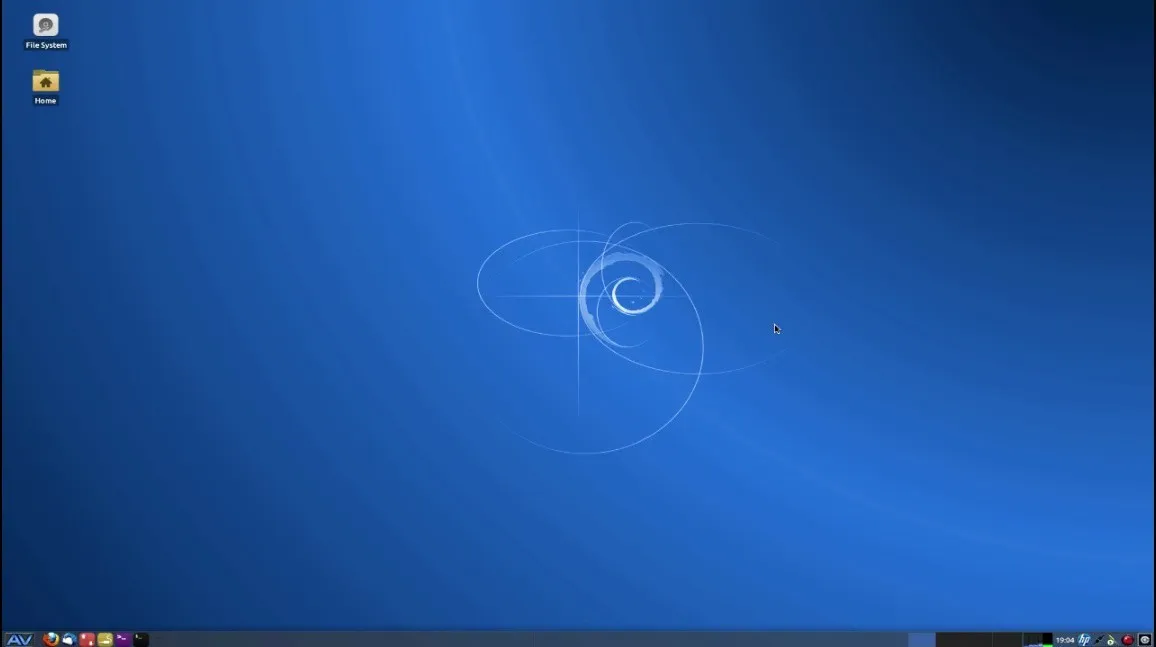Click the system resource meter beside the clock
1156x647 pixels.
coord(1038,639)
